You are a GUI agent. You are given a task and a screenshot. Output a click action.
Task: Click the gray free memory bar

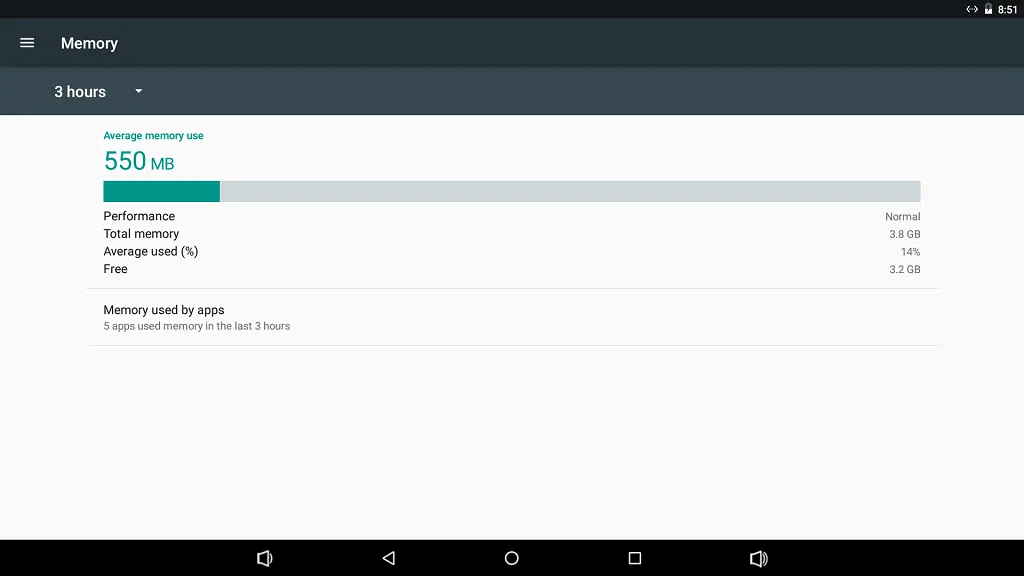point(570,191)
